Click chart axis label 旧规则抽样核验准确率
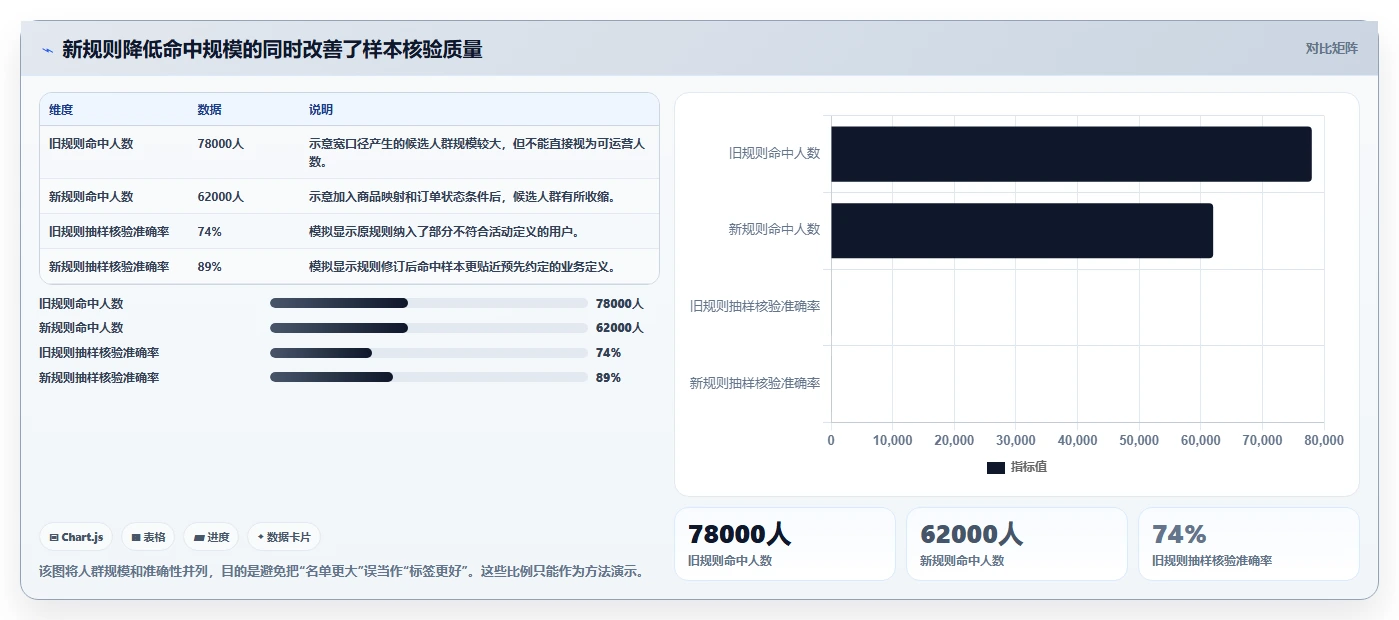 [x=755, y=306]
